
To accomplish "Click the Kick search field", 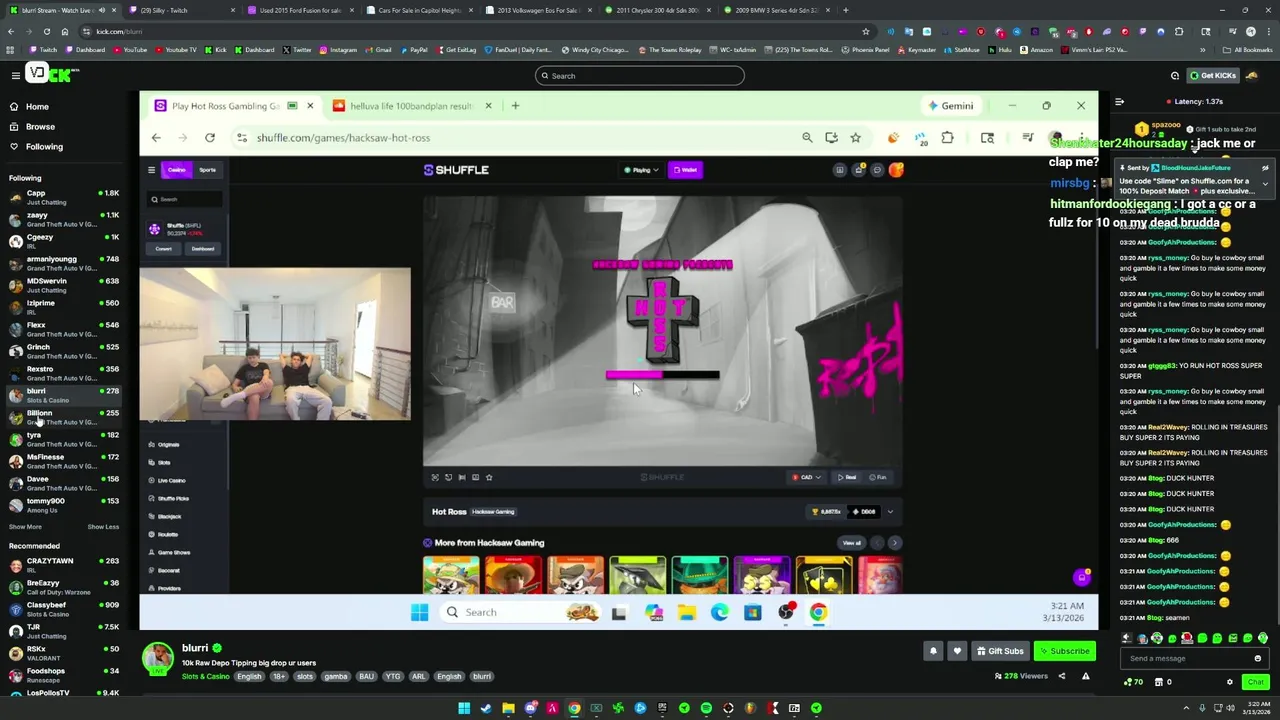I will pos(640,75).
